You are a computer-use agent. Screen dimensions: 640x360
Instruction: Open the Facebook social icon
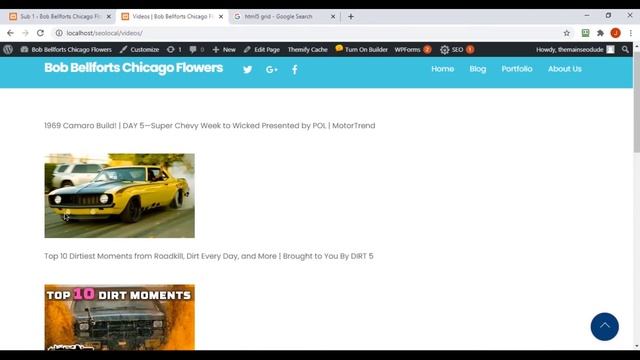(x=295, y=69)
